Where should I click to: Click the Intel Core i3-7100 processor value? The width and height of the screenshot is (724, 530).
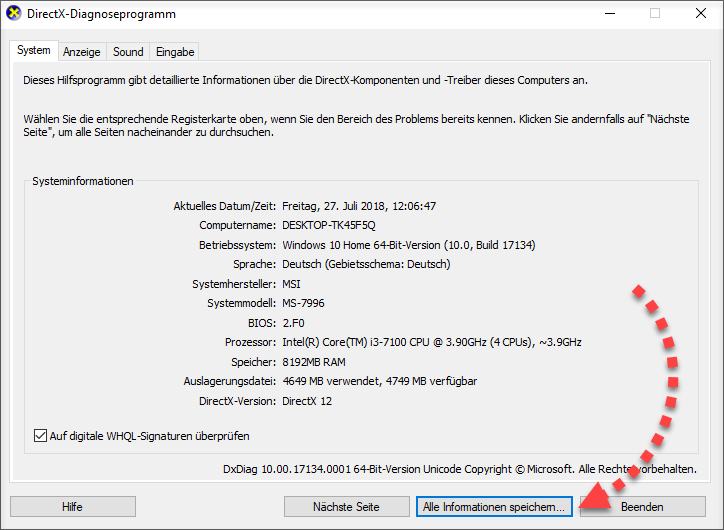pos(432,342)
